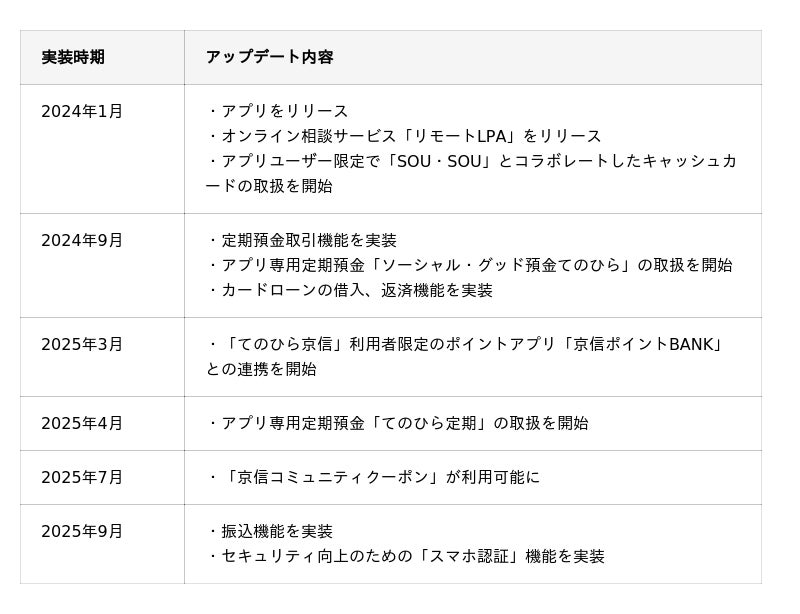This screenshot has width=800, height=614.
Task: Click the リモートLPA release line
Action: tap(404, 136)
